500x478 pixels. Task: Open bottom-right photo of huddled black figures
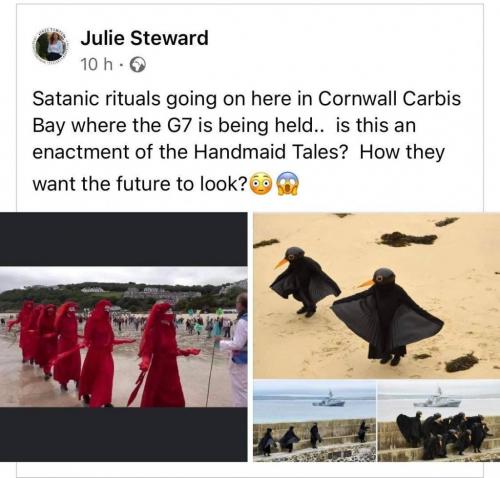[439, 421]
